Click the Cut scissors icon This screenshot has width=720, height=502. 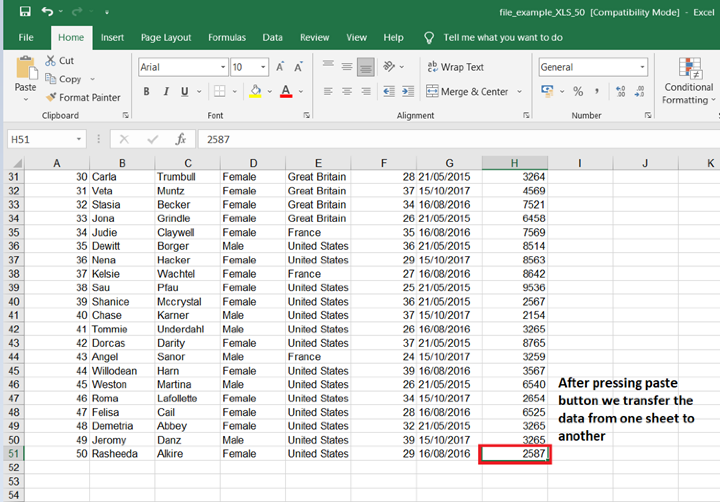point(52,61)
